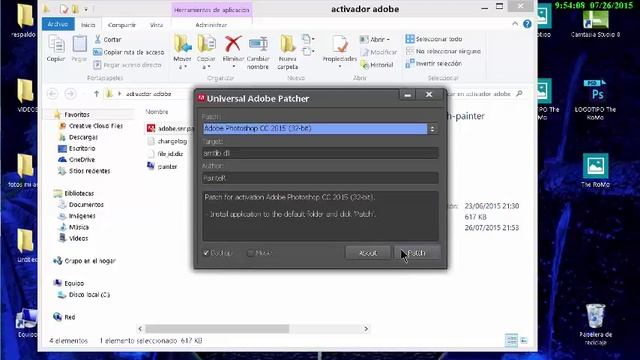
Task: Click the Target field showing amtlib.dll
Action: coord(320,153)
